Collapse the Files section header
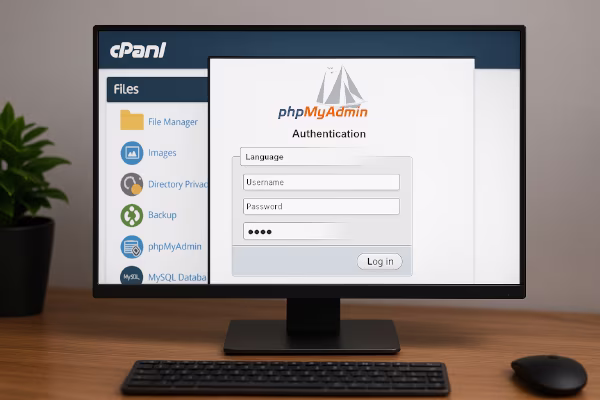 tap(158, 89)
